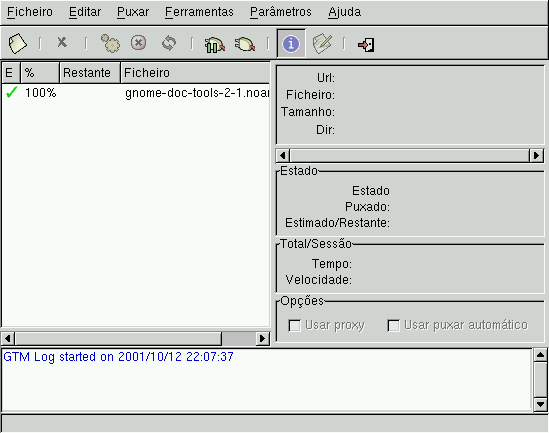Click the log pane scroll down arrow
This screenshot has width=549, height=433.
[x=540, y=405]
